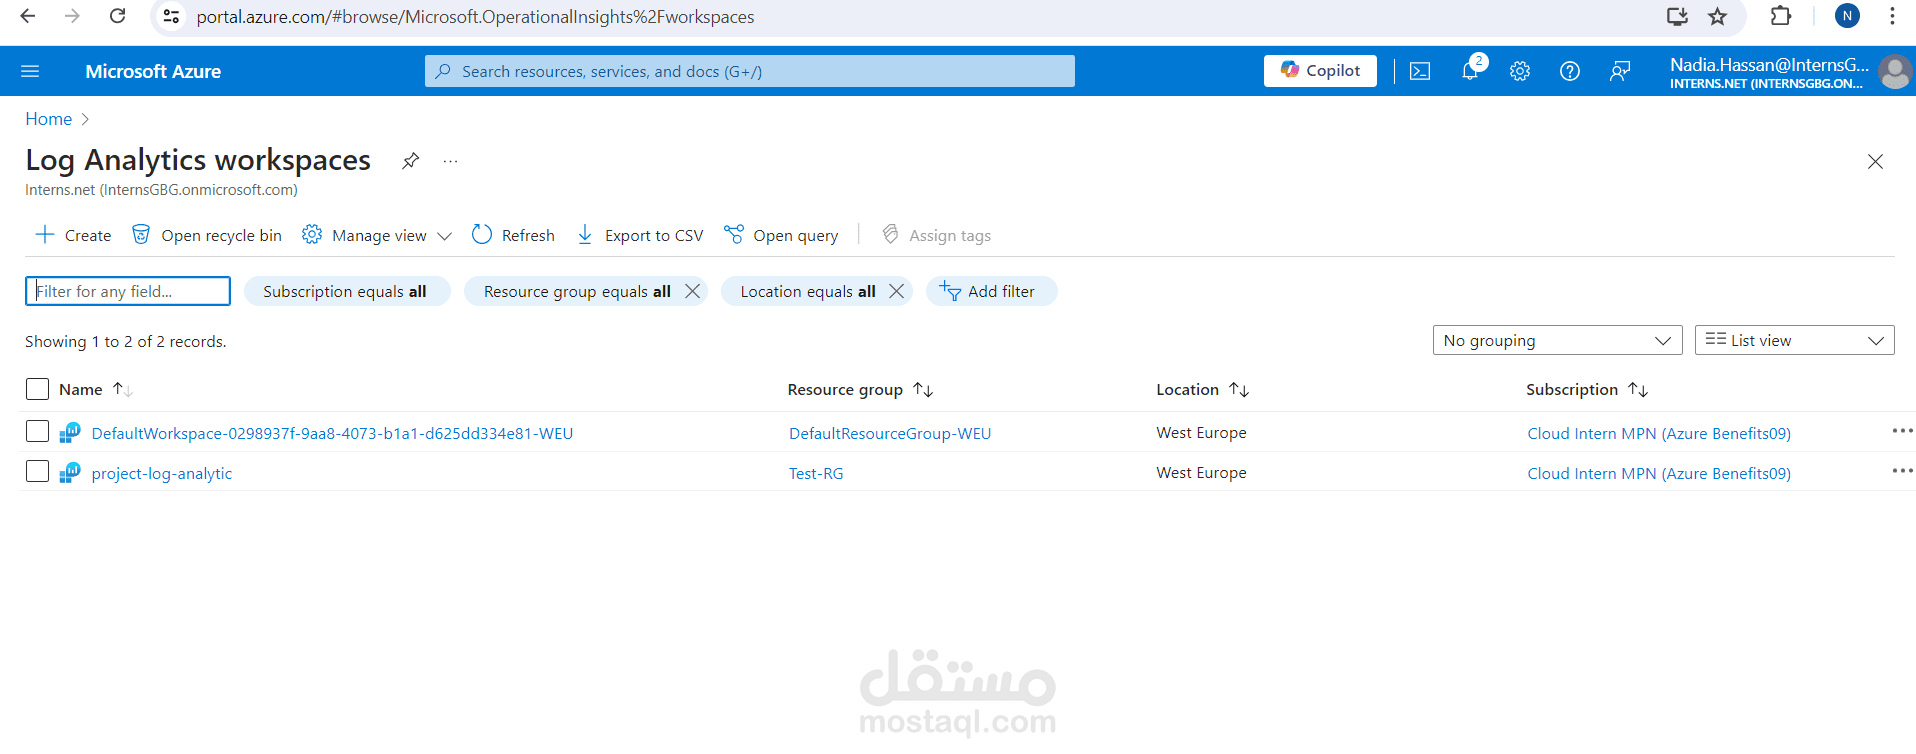This screenshot has height=754, width=1916.
Task: Open Cloud Shell from the top bar
Action: tap(1420, 71)
